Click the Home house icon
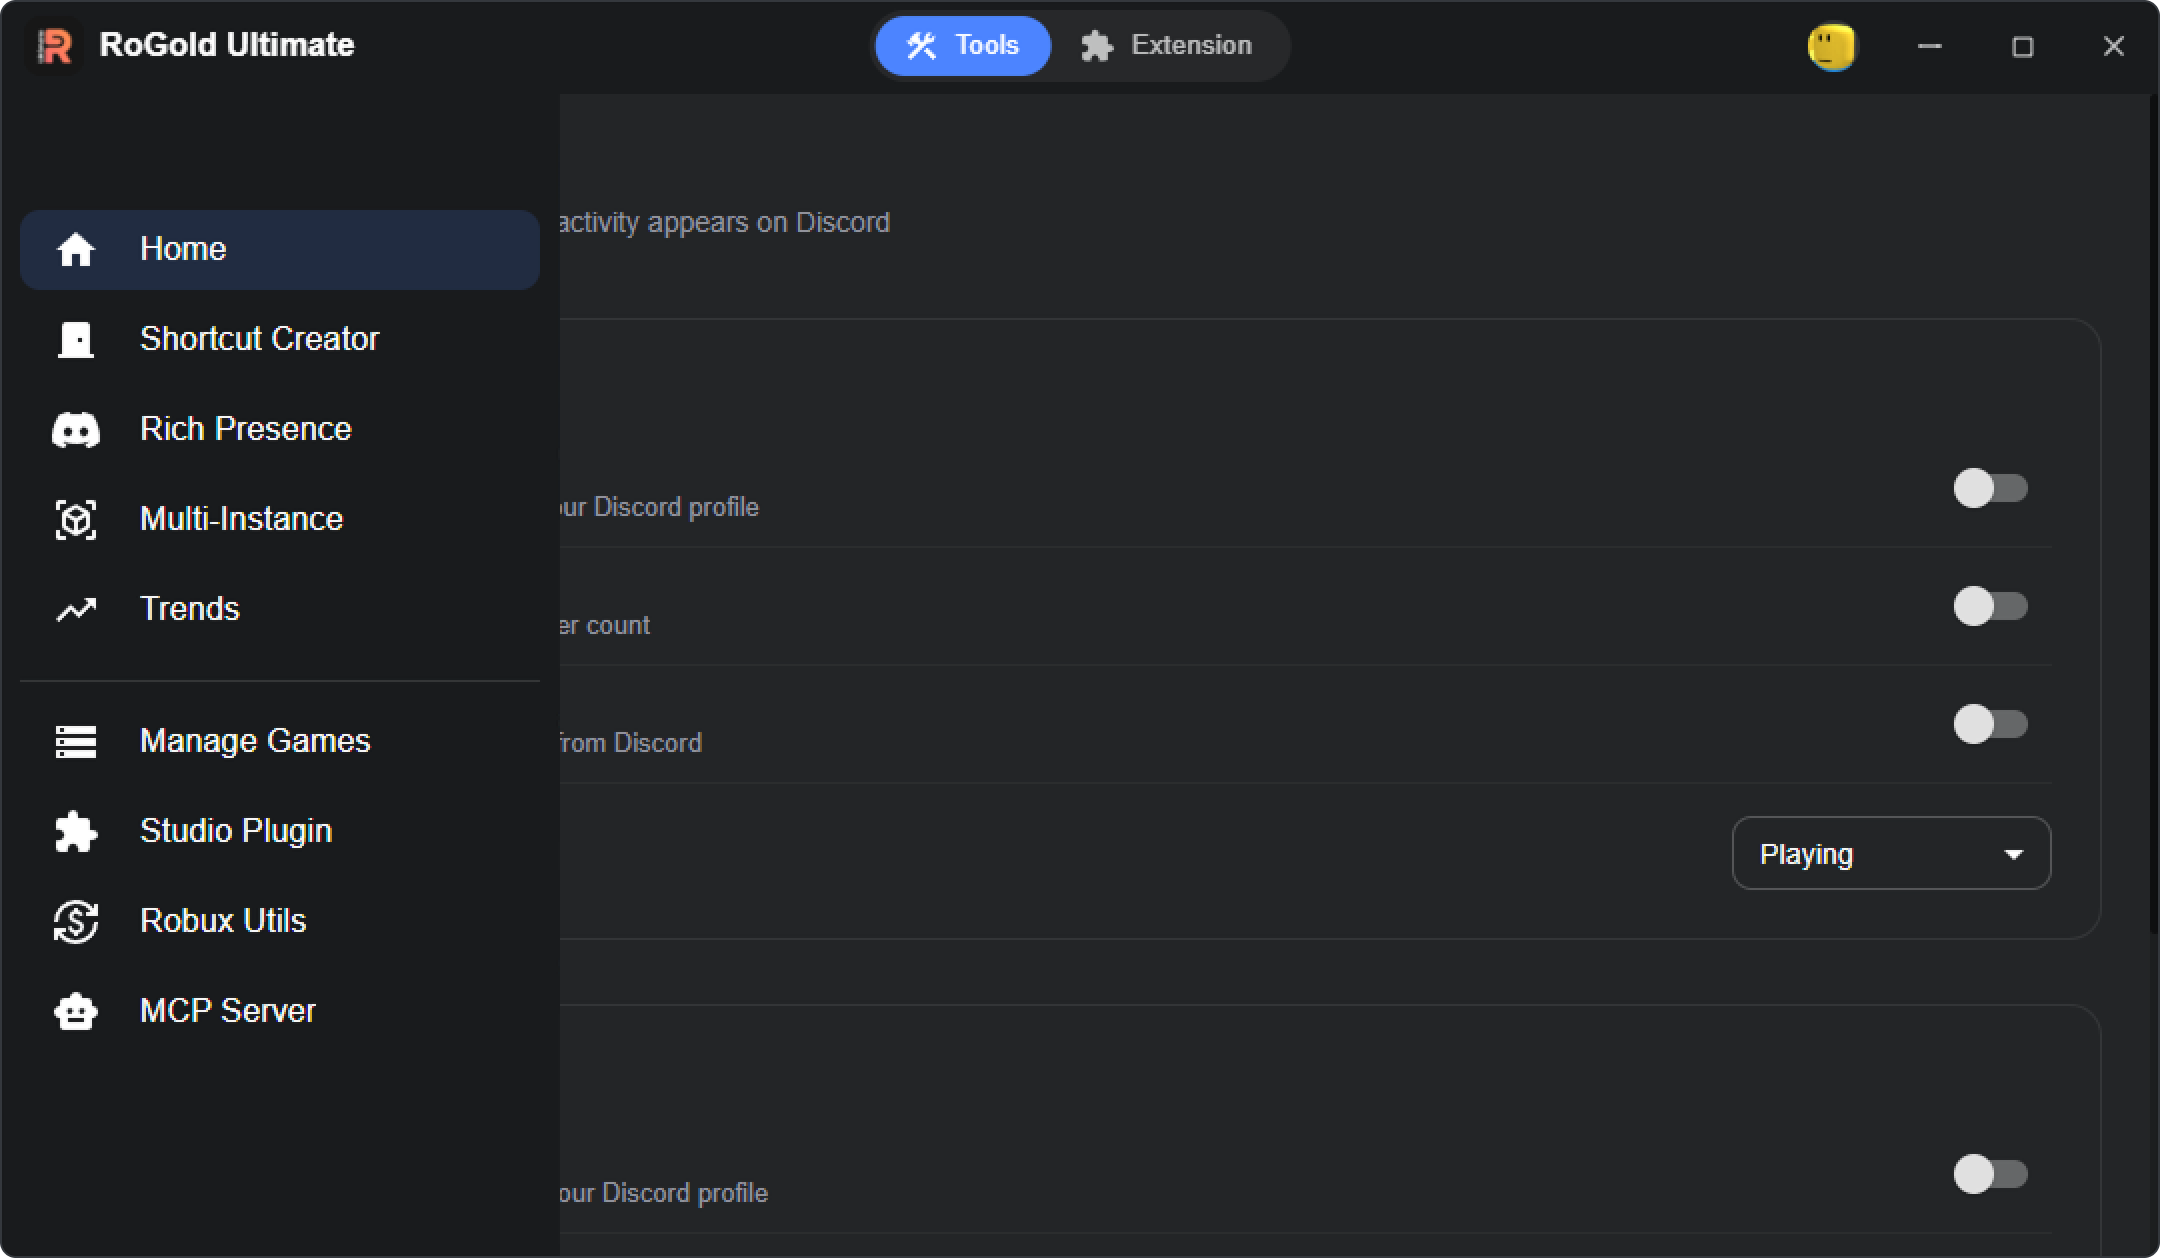Image resolution: width=2160 pixels, height=1258 pixels. tap(76, 249)
